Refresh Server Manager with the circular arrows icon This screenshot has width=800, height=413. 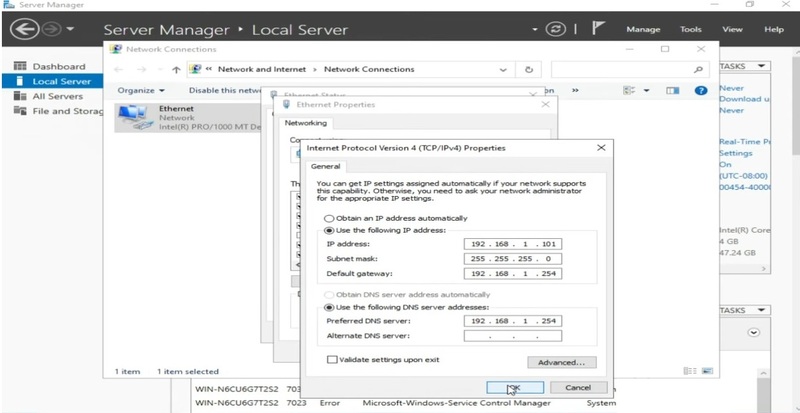556,29
